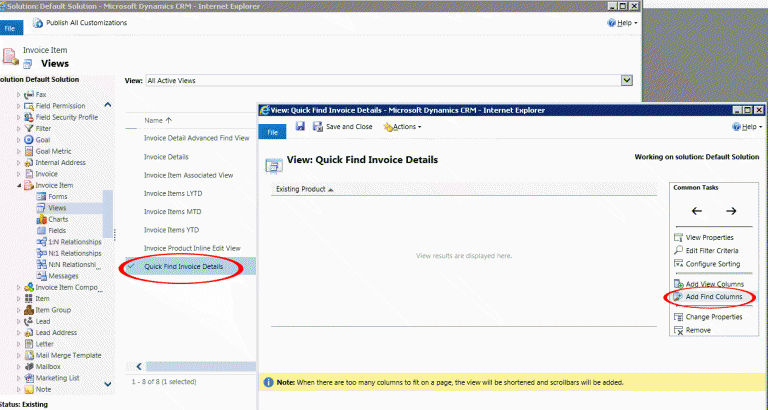
Task: Click the Lead Address entity icon
Action: pos(29,333)
